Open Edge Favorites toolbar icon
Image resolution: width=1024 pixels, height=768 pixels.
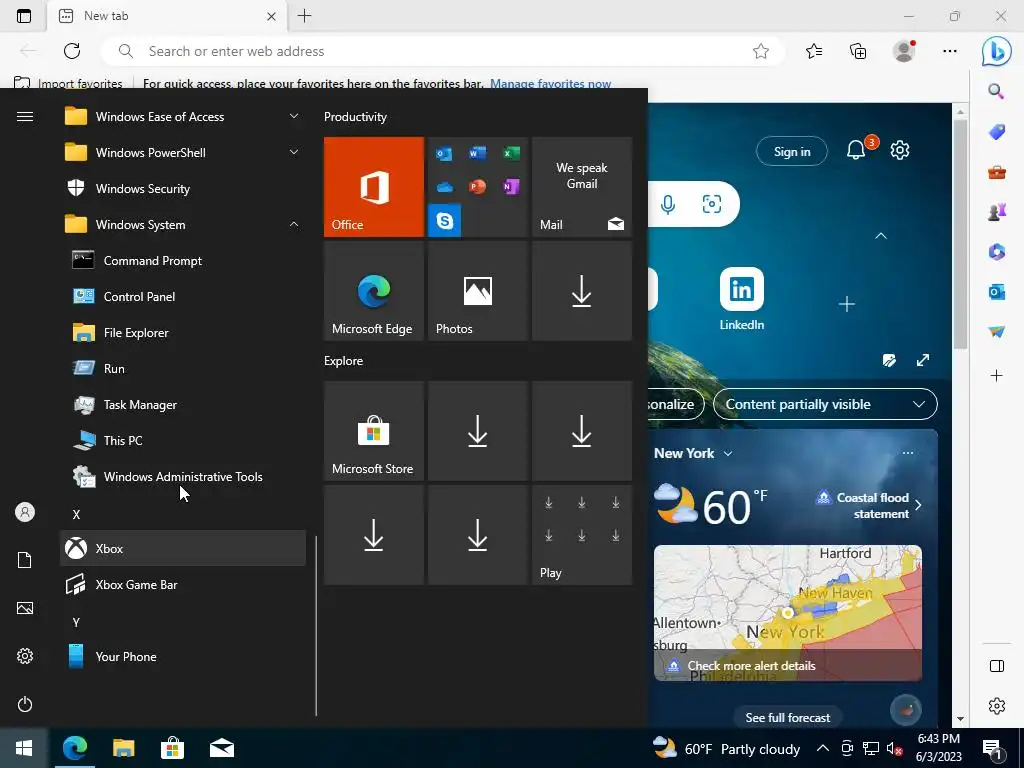click(x=814, y=51)
